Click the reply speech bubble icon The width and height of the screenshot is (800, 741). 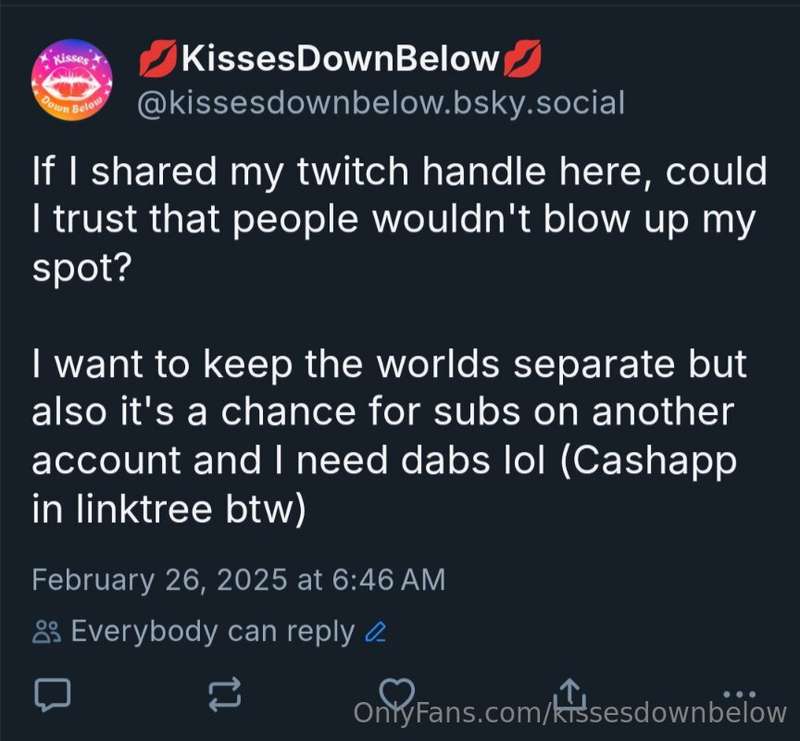coord(52,695)
